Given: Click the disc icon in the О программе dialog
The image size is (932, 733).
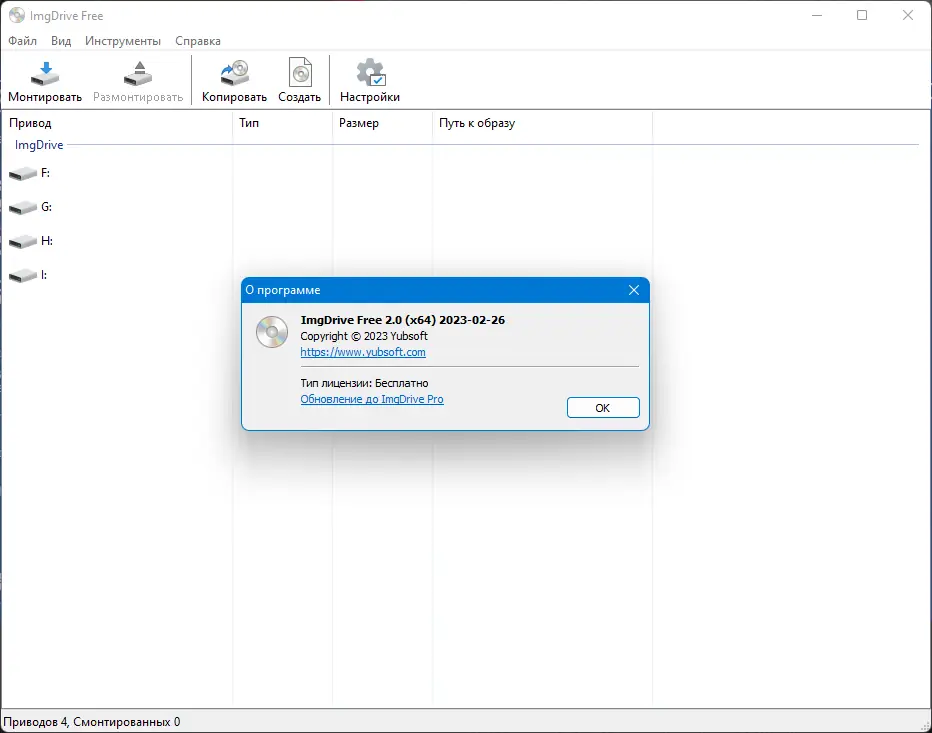Looking at the screenshot, I should tap(272, 332).
